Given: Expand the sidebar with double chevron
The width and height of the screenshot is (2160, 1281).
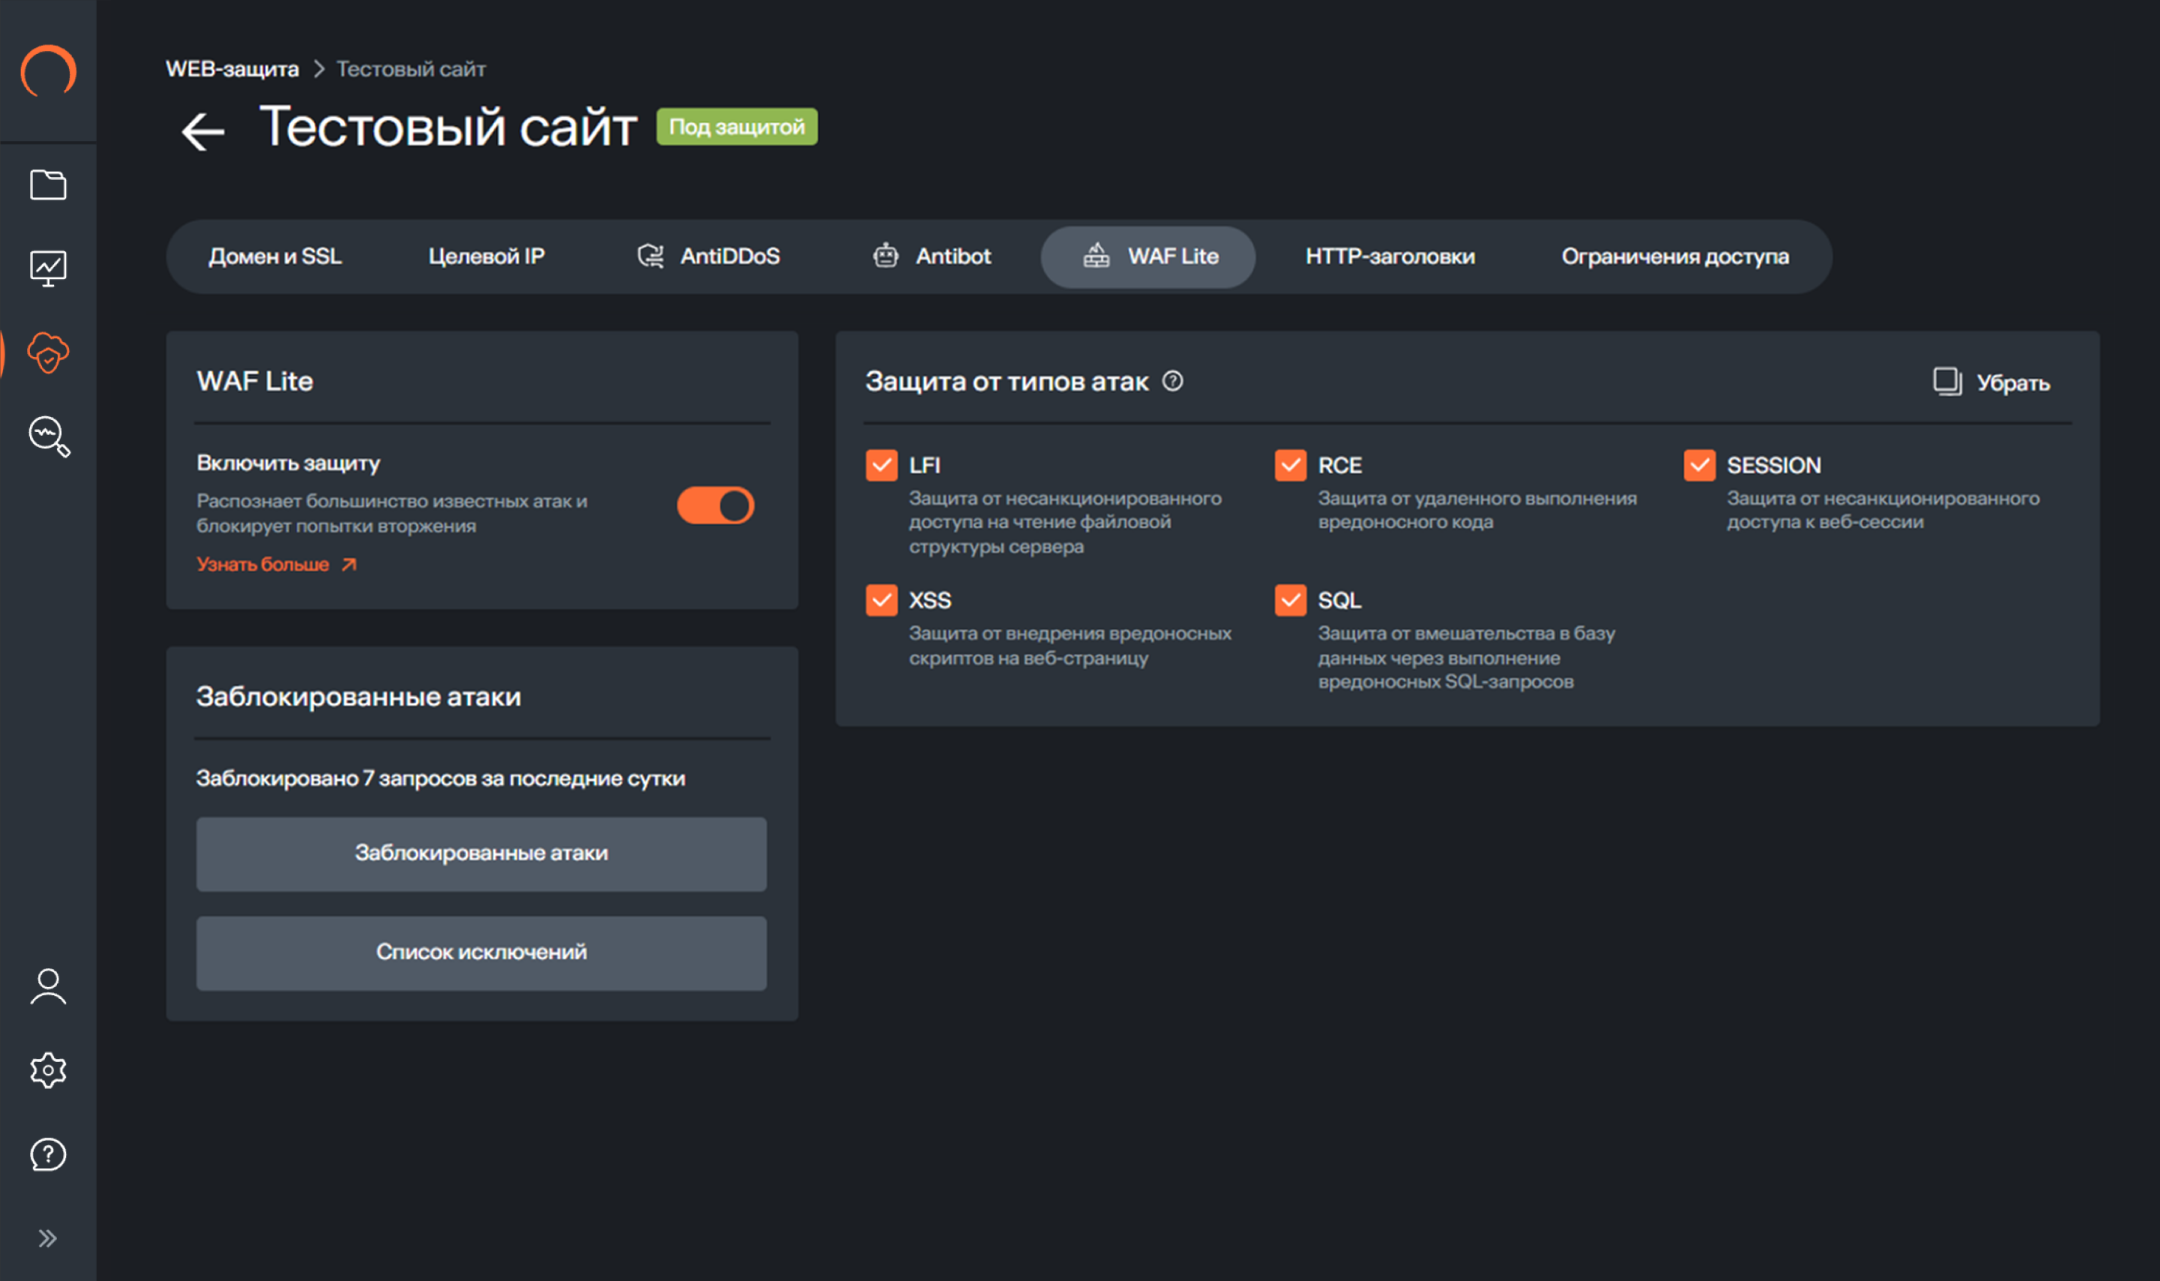Looking at the screenshot, I should pyautogui.click(x=48, y=1239).
